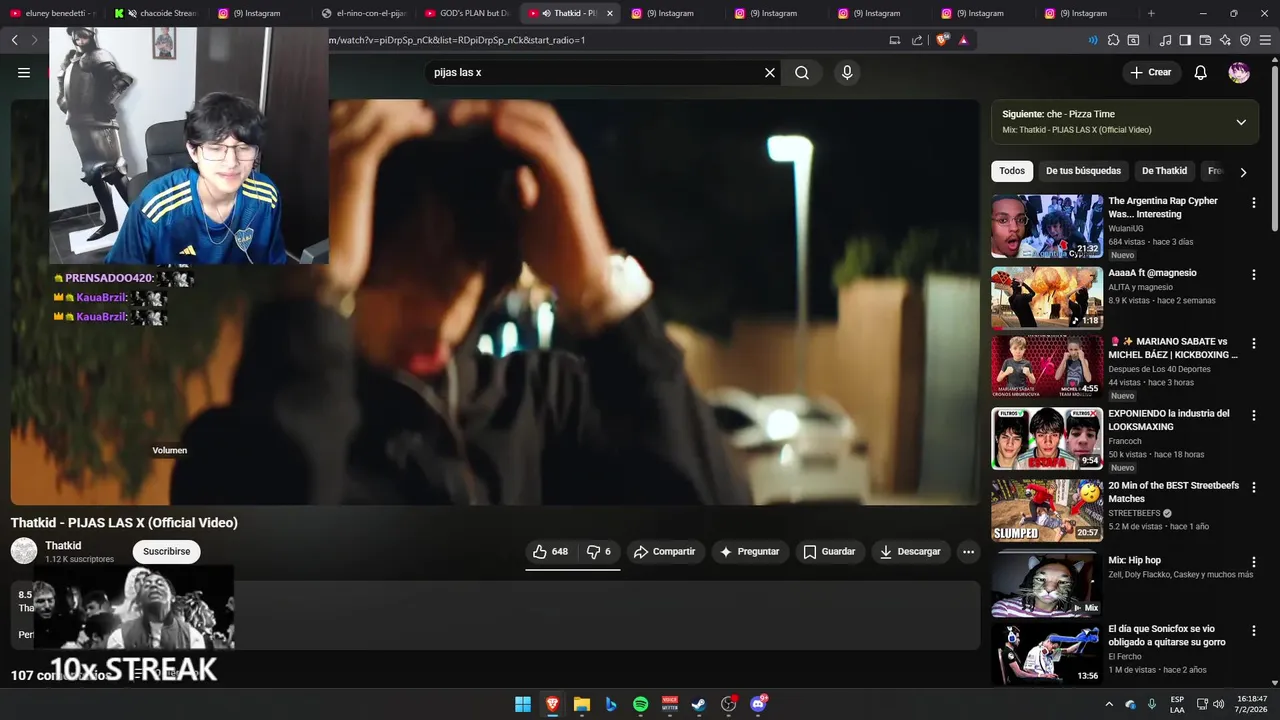Click the Brave Rewards triangle icon
Viewport: 1280px width, 720px height.
pos(964,40)
